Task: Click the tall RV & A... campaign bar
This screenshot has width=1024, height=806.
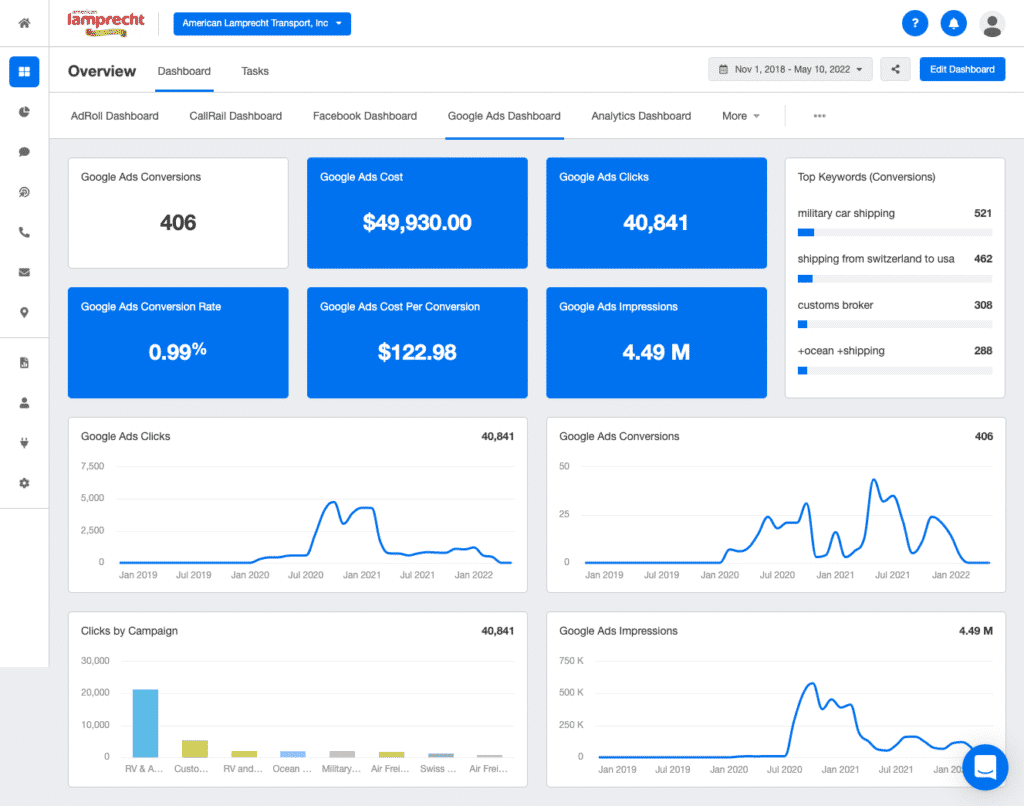Action: (x=145, y=723)
